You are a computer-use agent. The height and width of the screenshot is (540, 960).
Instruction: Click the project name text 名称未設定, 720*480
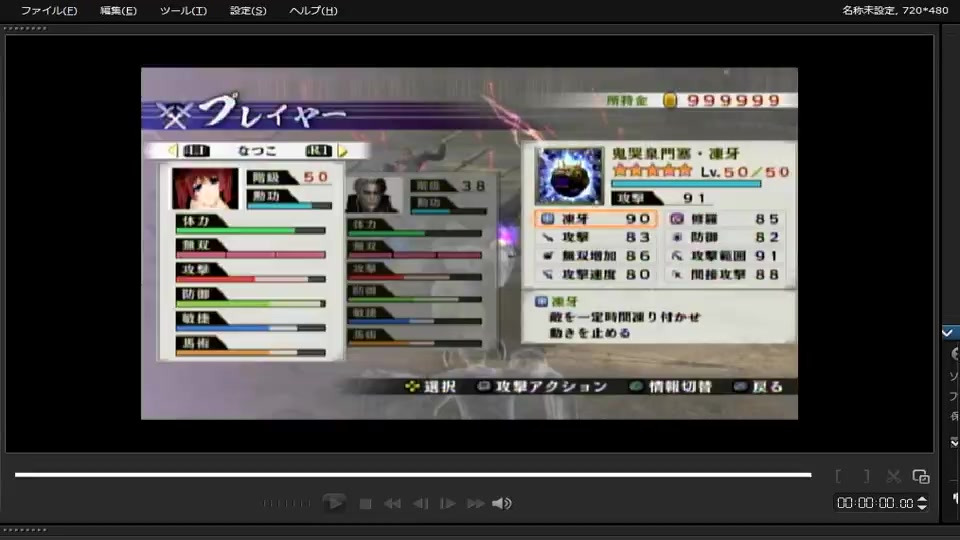coord(895,10)
